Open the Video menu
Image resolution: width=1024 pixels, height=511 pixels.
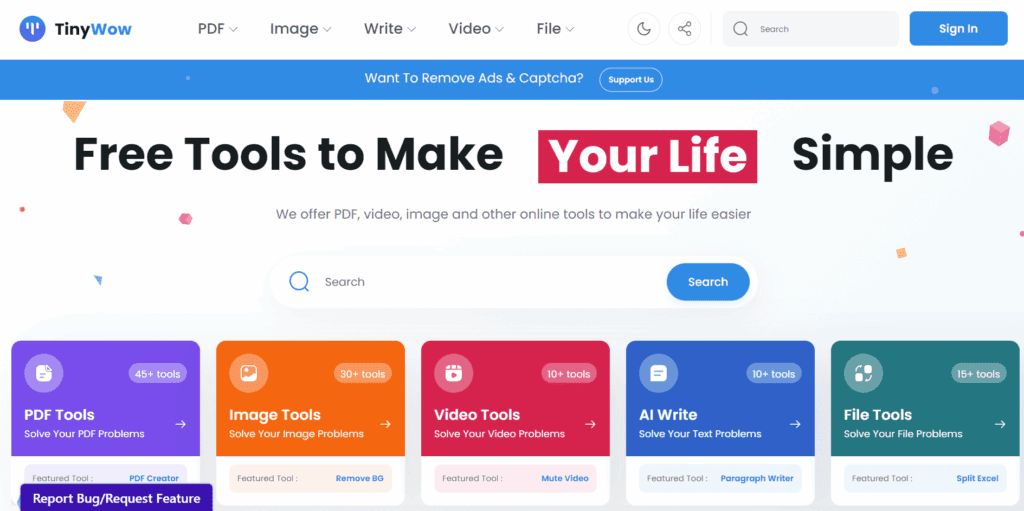(x=476, y=29)
